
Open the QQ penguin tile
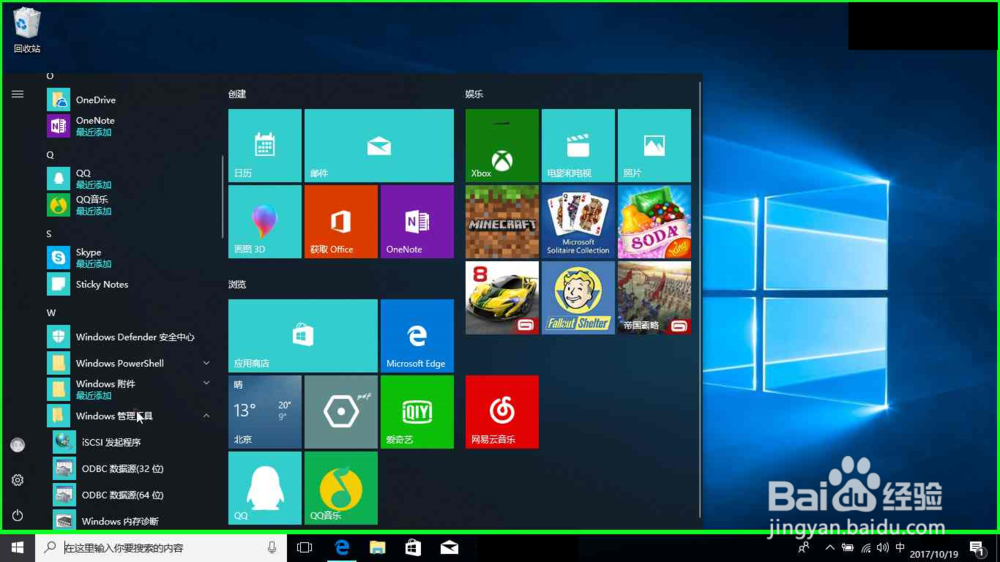click(x=265, y=488)
